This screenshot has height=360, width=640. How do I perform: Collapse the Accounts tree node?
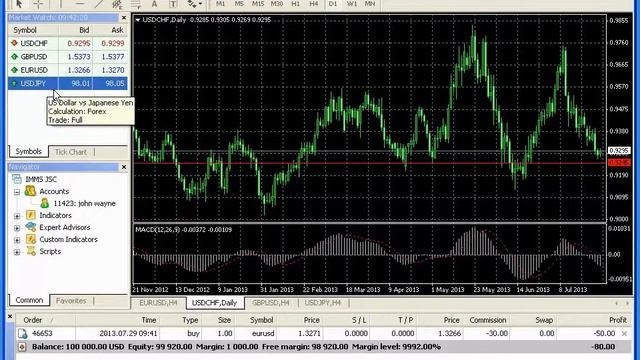pyautogui.click(x=17, y=192)
